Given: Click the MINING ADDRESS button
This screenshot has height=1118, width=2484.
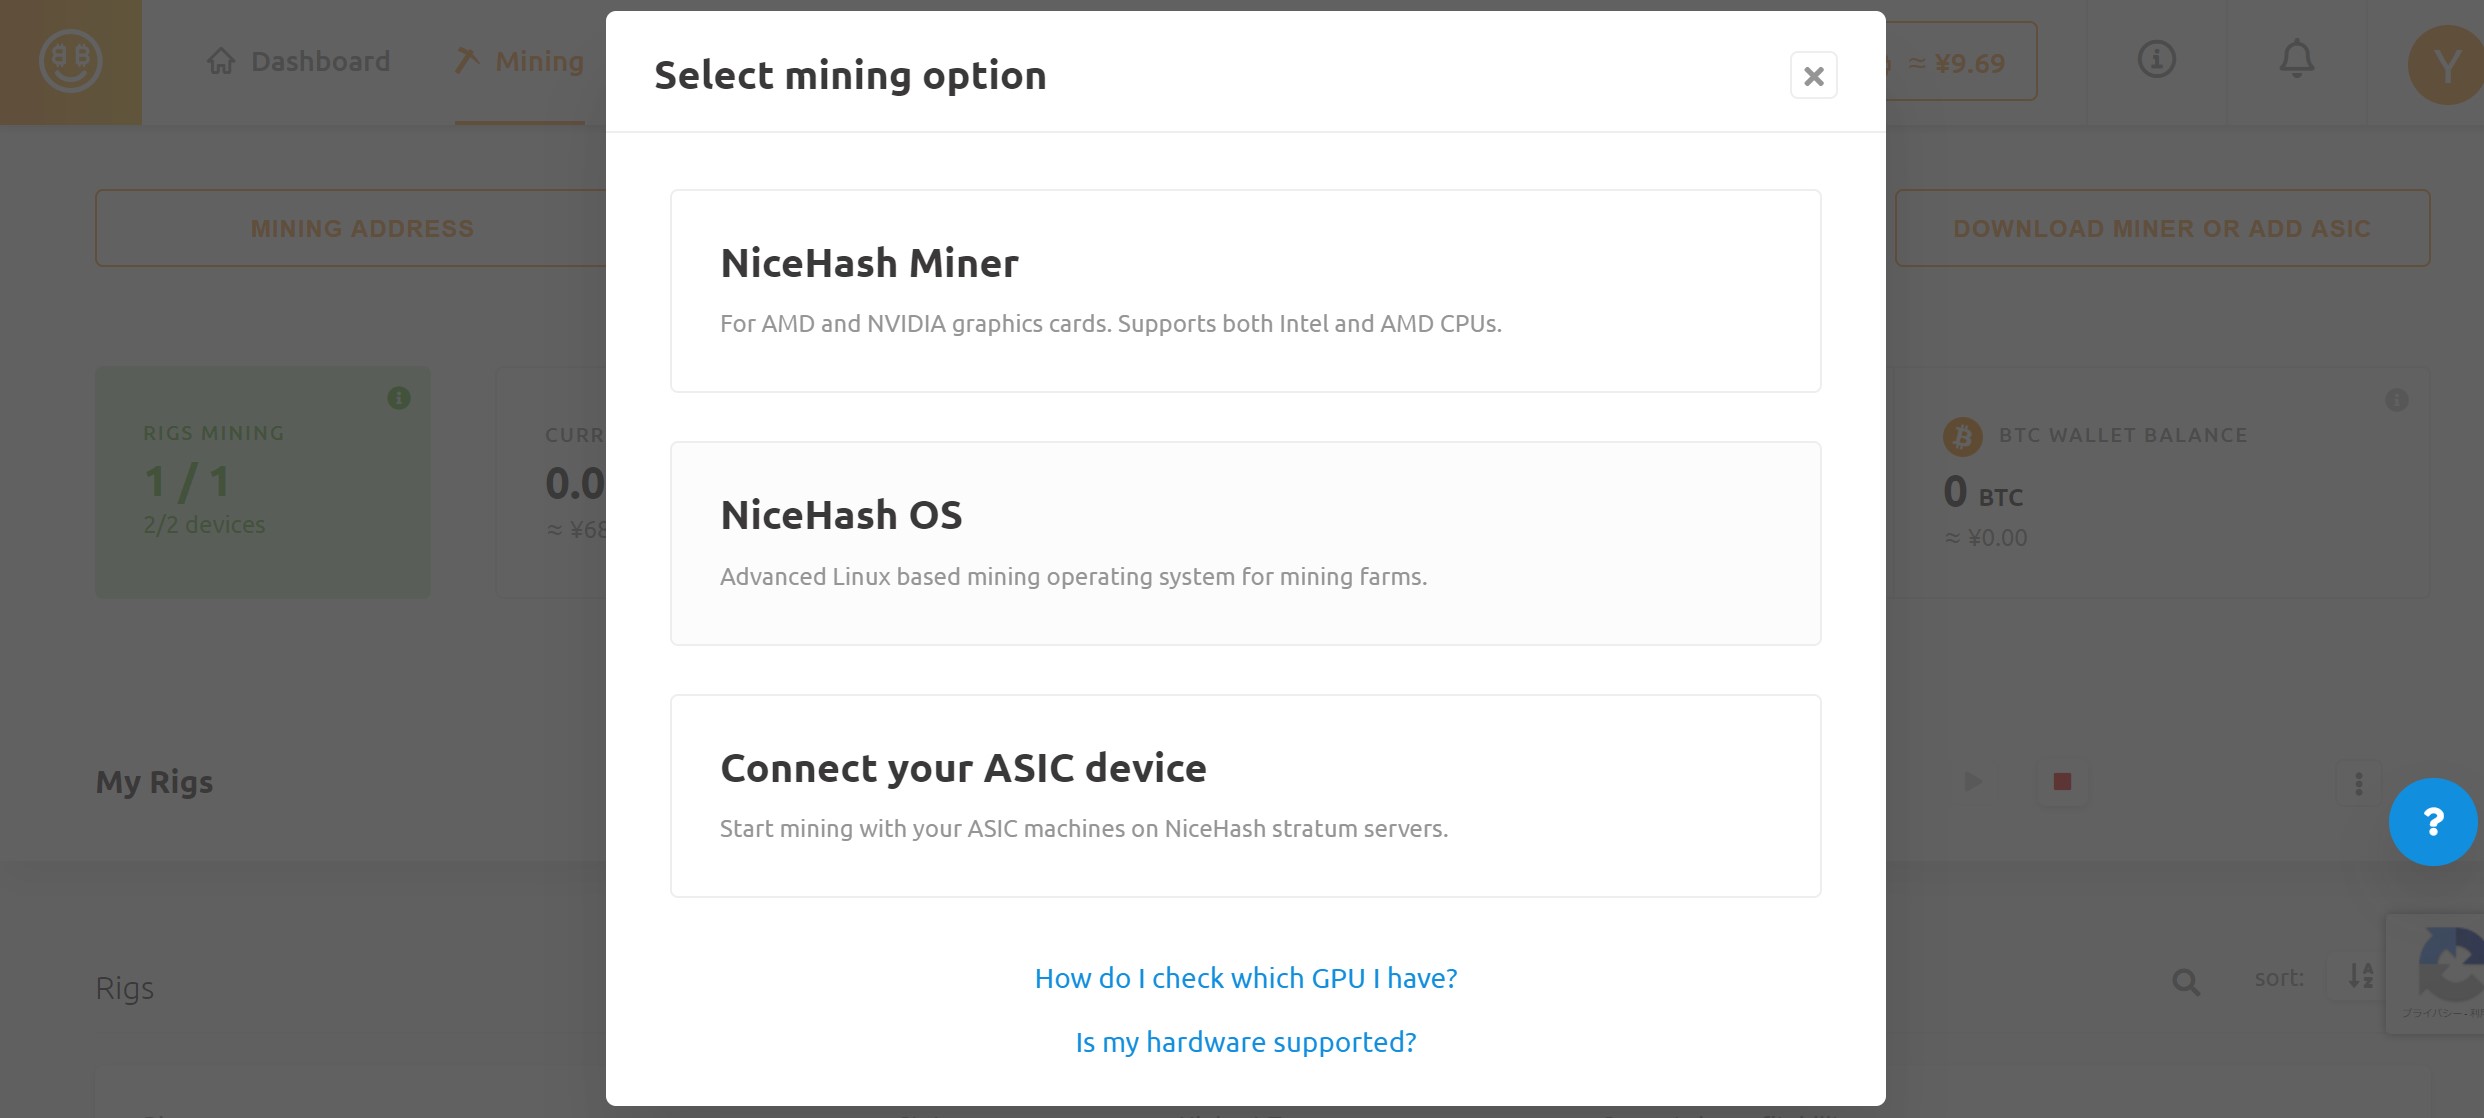Looking at the screenshot, I should [x=362, y=227].
